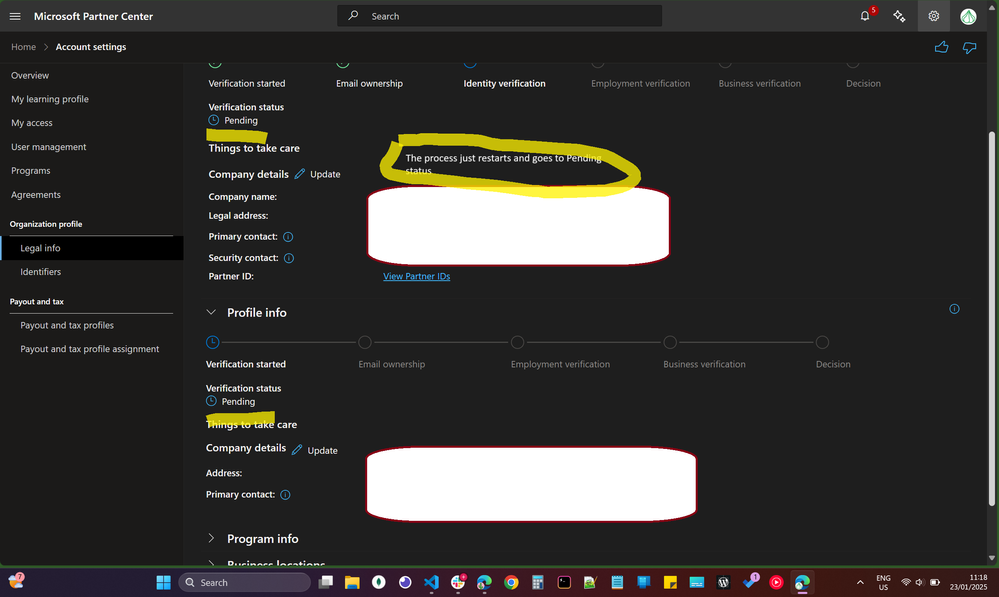Go to User management
Viewport: 999px width, 597px height.
click(48, 147)
